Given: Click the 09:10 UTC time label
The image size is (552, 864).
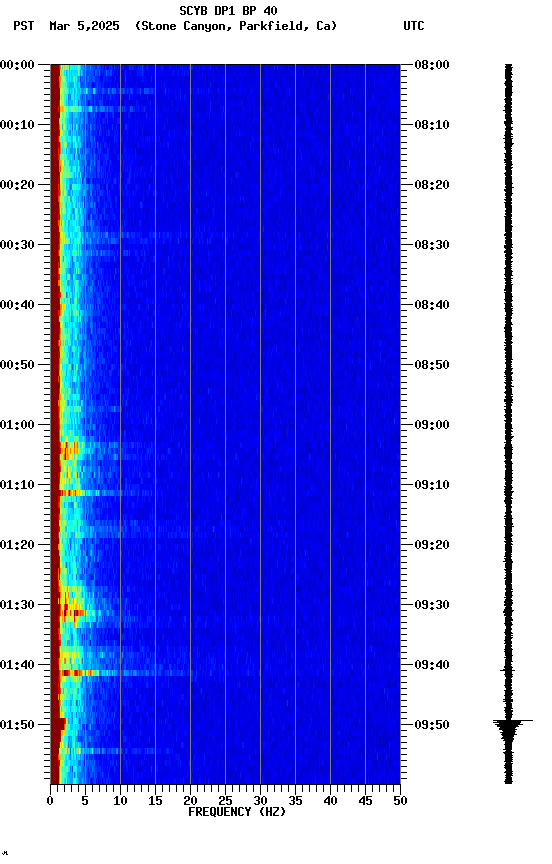Looking at the screenshot, I should pos(432,485).
